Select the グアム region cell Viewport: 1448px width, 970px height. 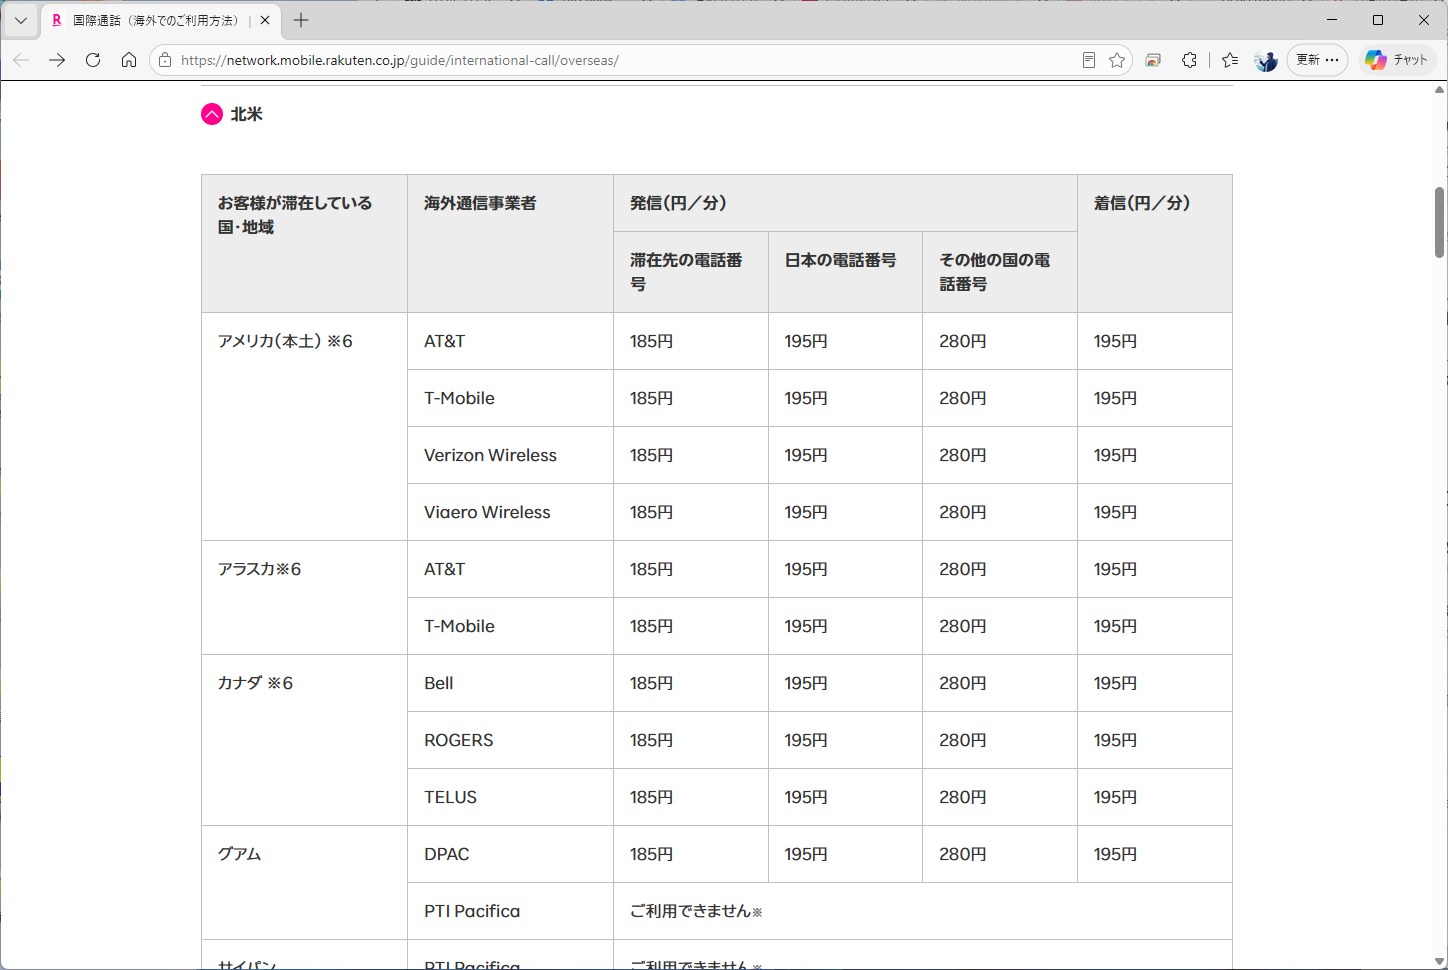[304, 883]
